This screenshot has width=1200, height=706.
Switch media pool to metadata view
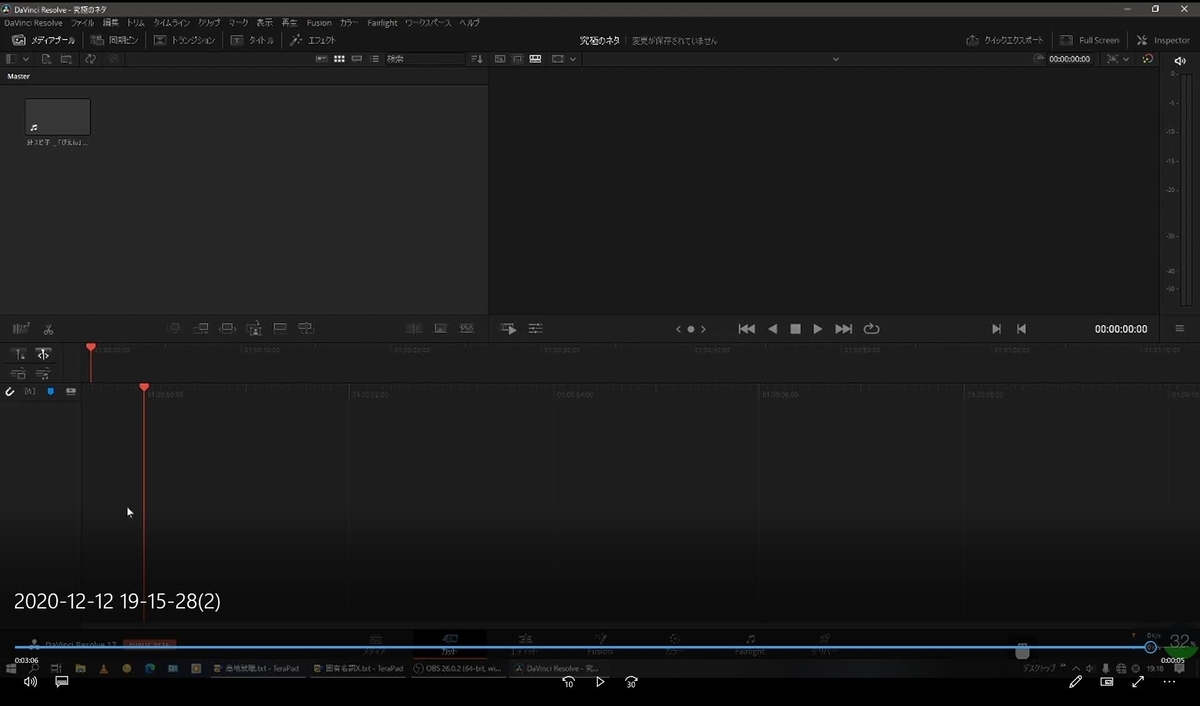321,59
